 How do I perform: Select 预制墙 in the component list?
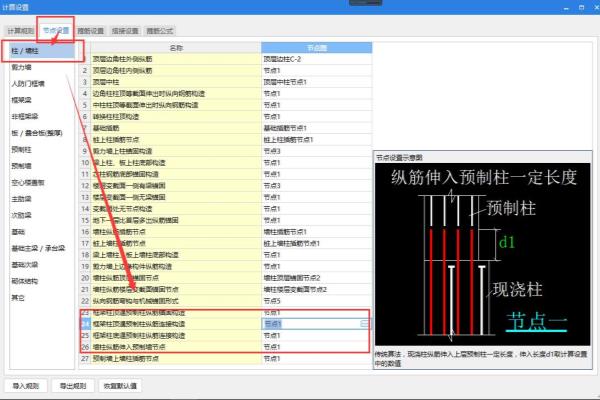click(x=22, y=166)
